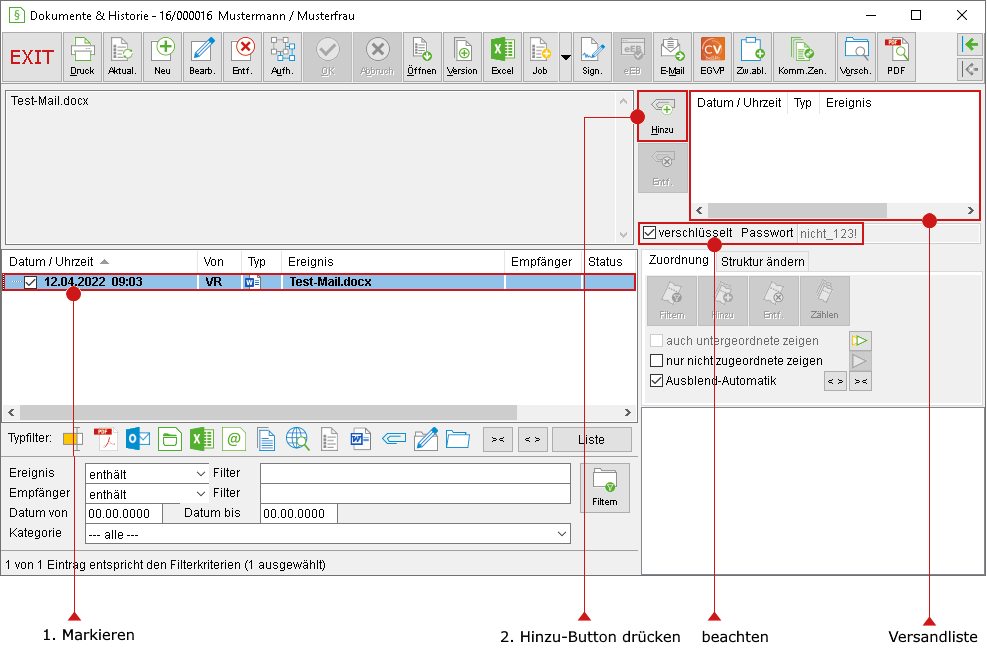
Task: Sort list by Empfänger column
Action: point(543,262)
